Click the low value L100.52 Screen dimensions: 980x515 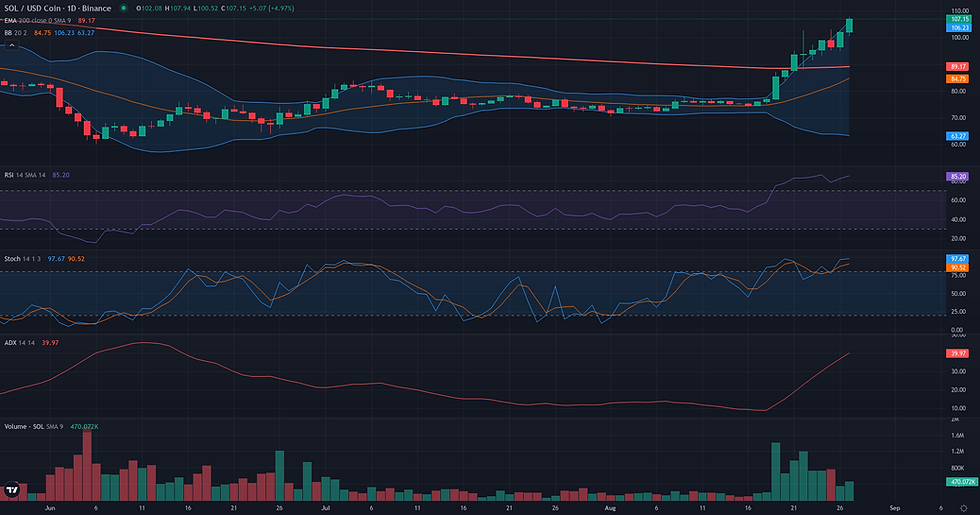[x=204, y=8]
